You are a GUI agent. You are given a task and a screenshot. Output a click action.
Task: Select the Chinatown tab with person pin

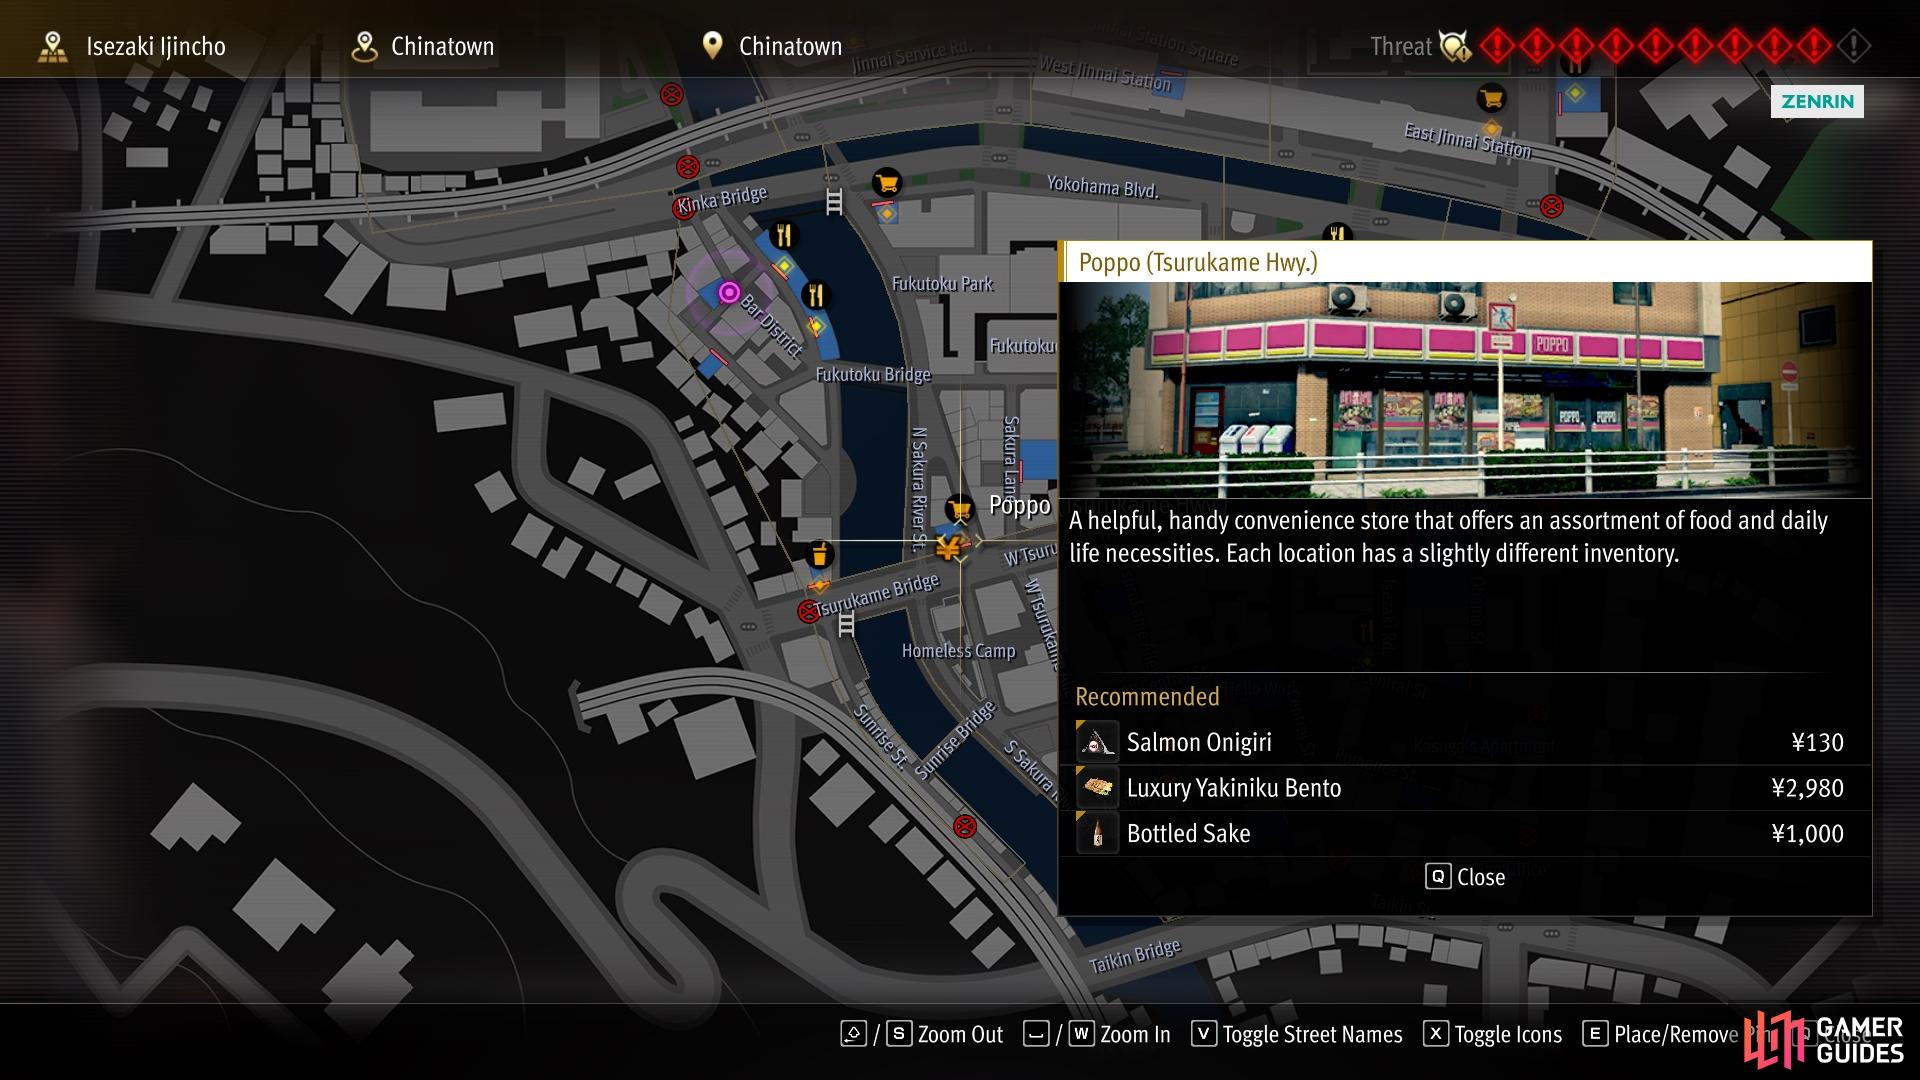tap(422, 46)
